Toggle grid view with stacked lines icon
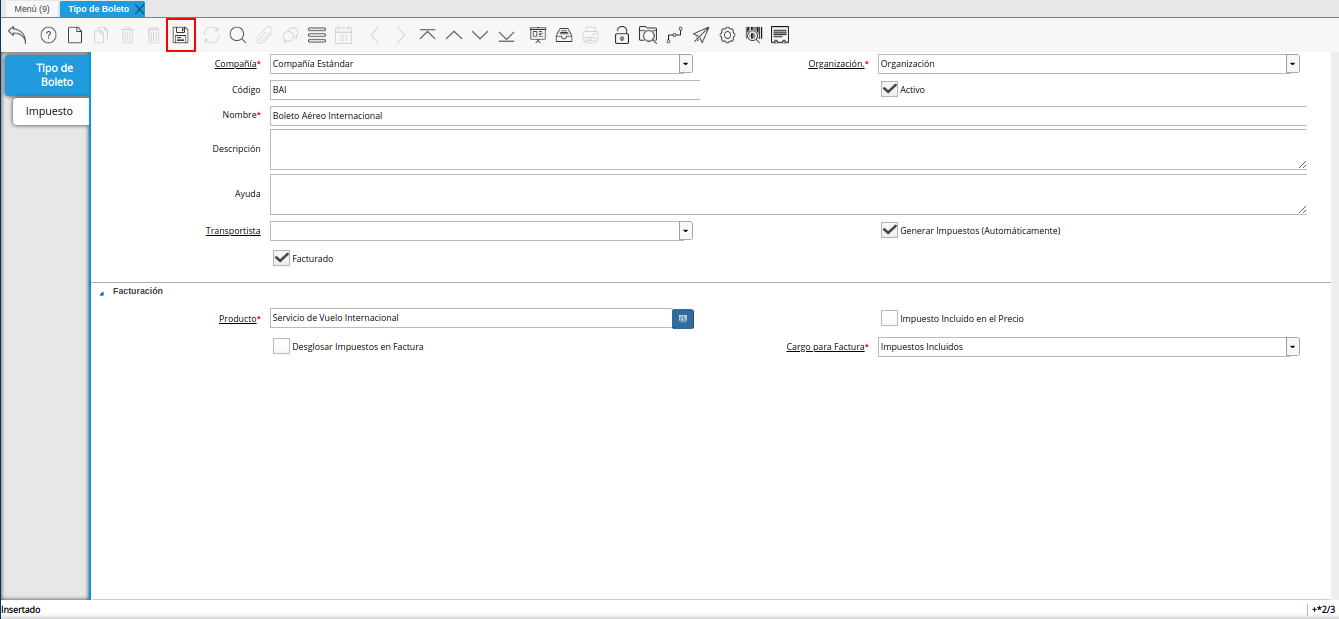This screenshot has width=1339, height=619. [x=317, y=35]
